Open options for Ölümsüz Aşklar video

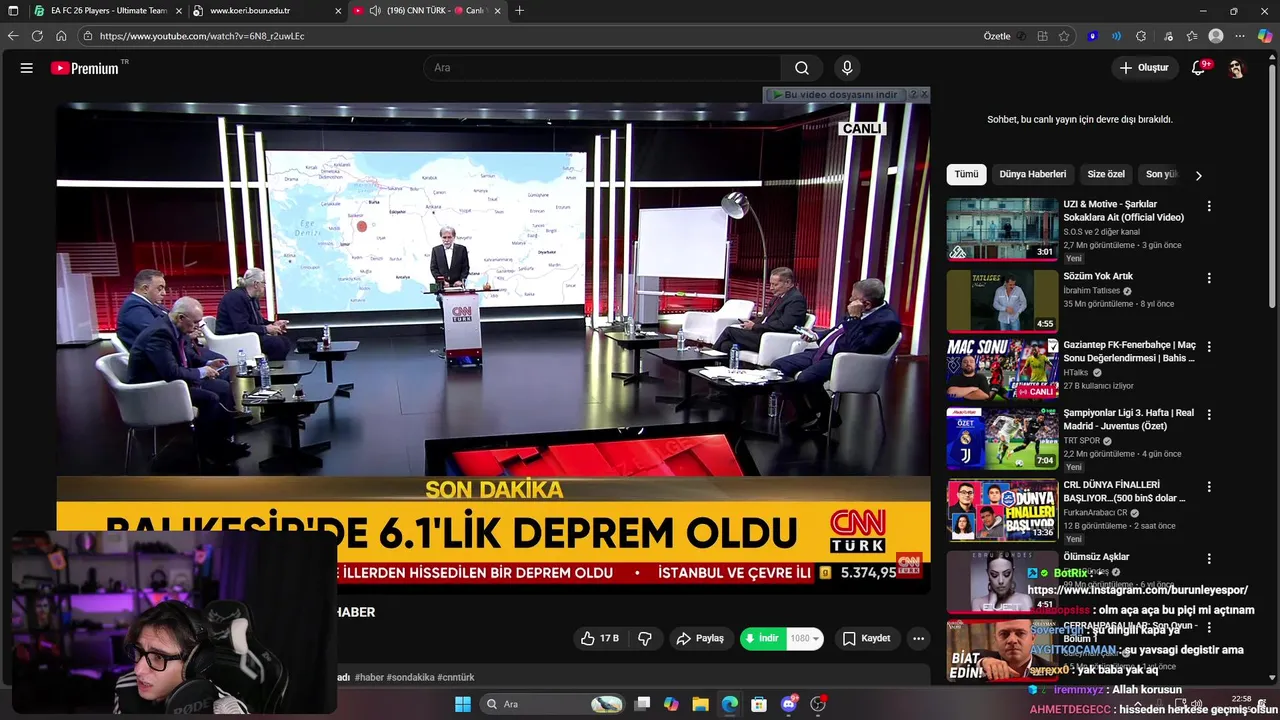pos(1209,558)
